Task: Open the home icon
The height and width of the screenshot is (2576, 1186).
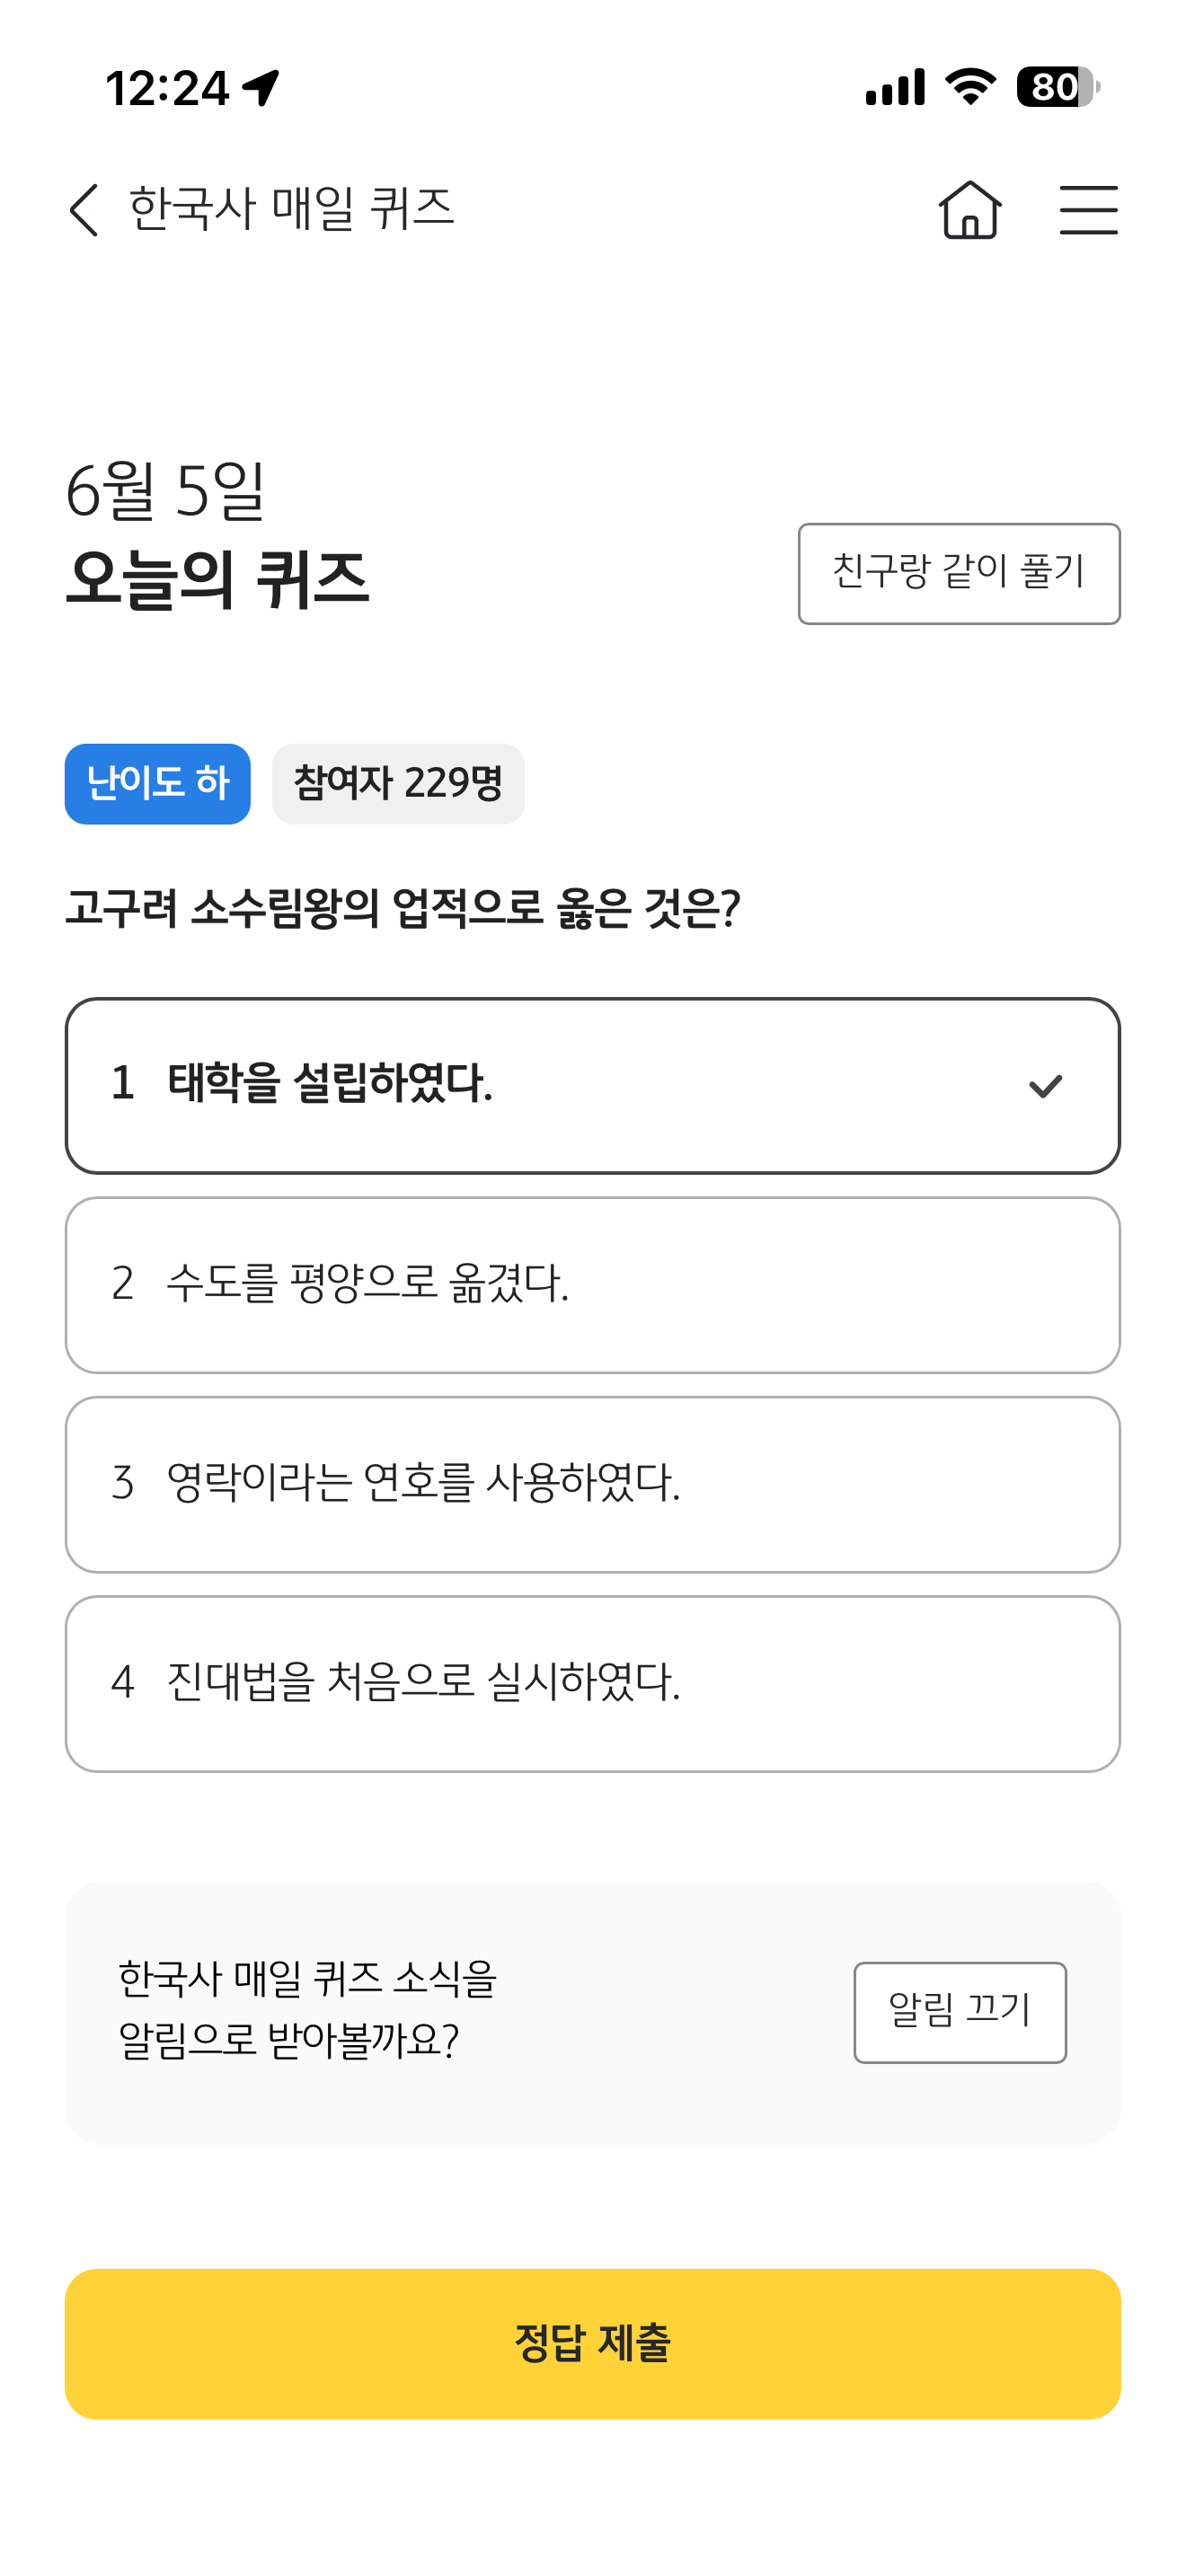Action: click(970, 210)
